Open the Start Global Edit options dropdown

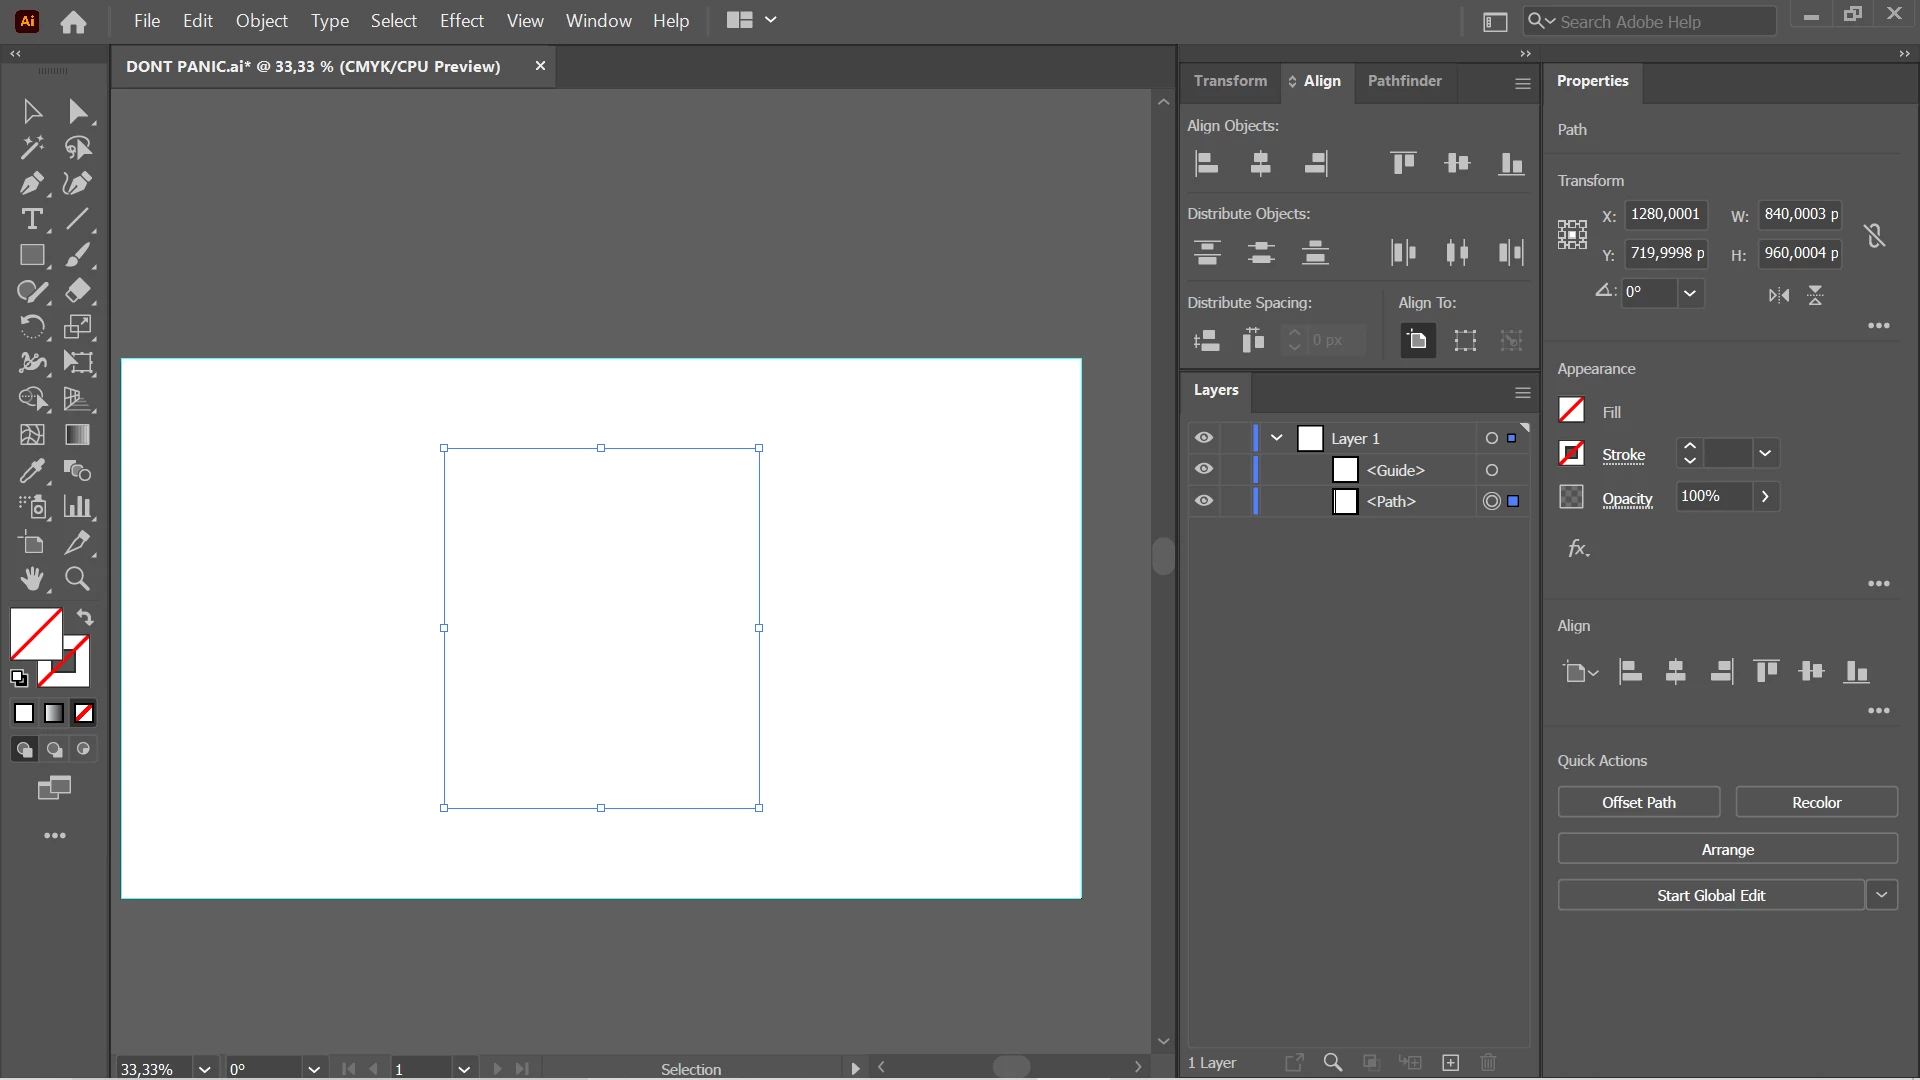(1882, 895)
